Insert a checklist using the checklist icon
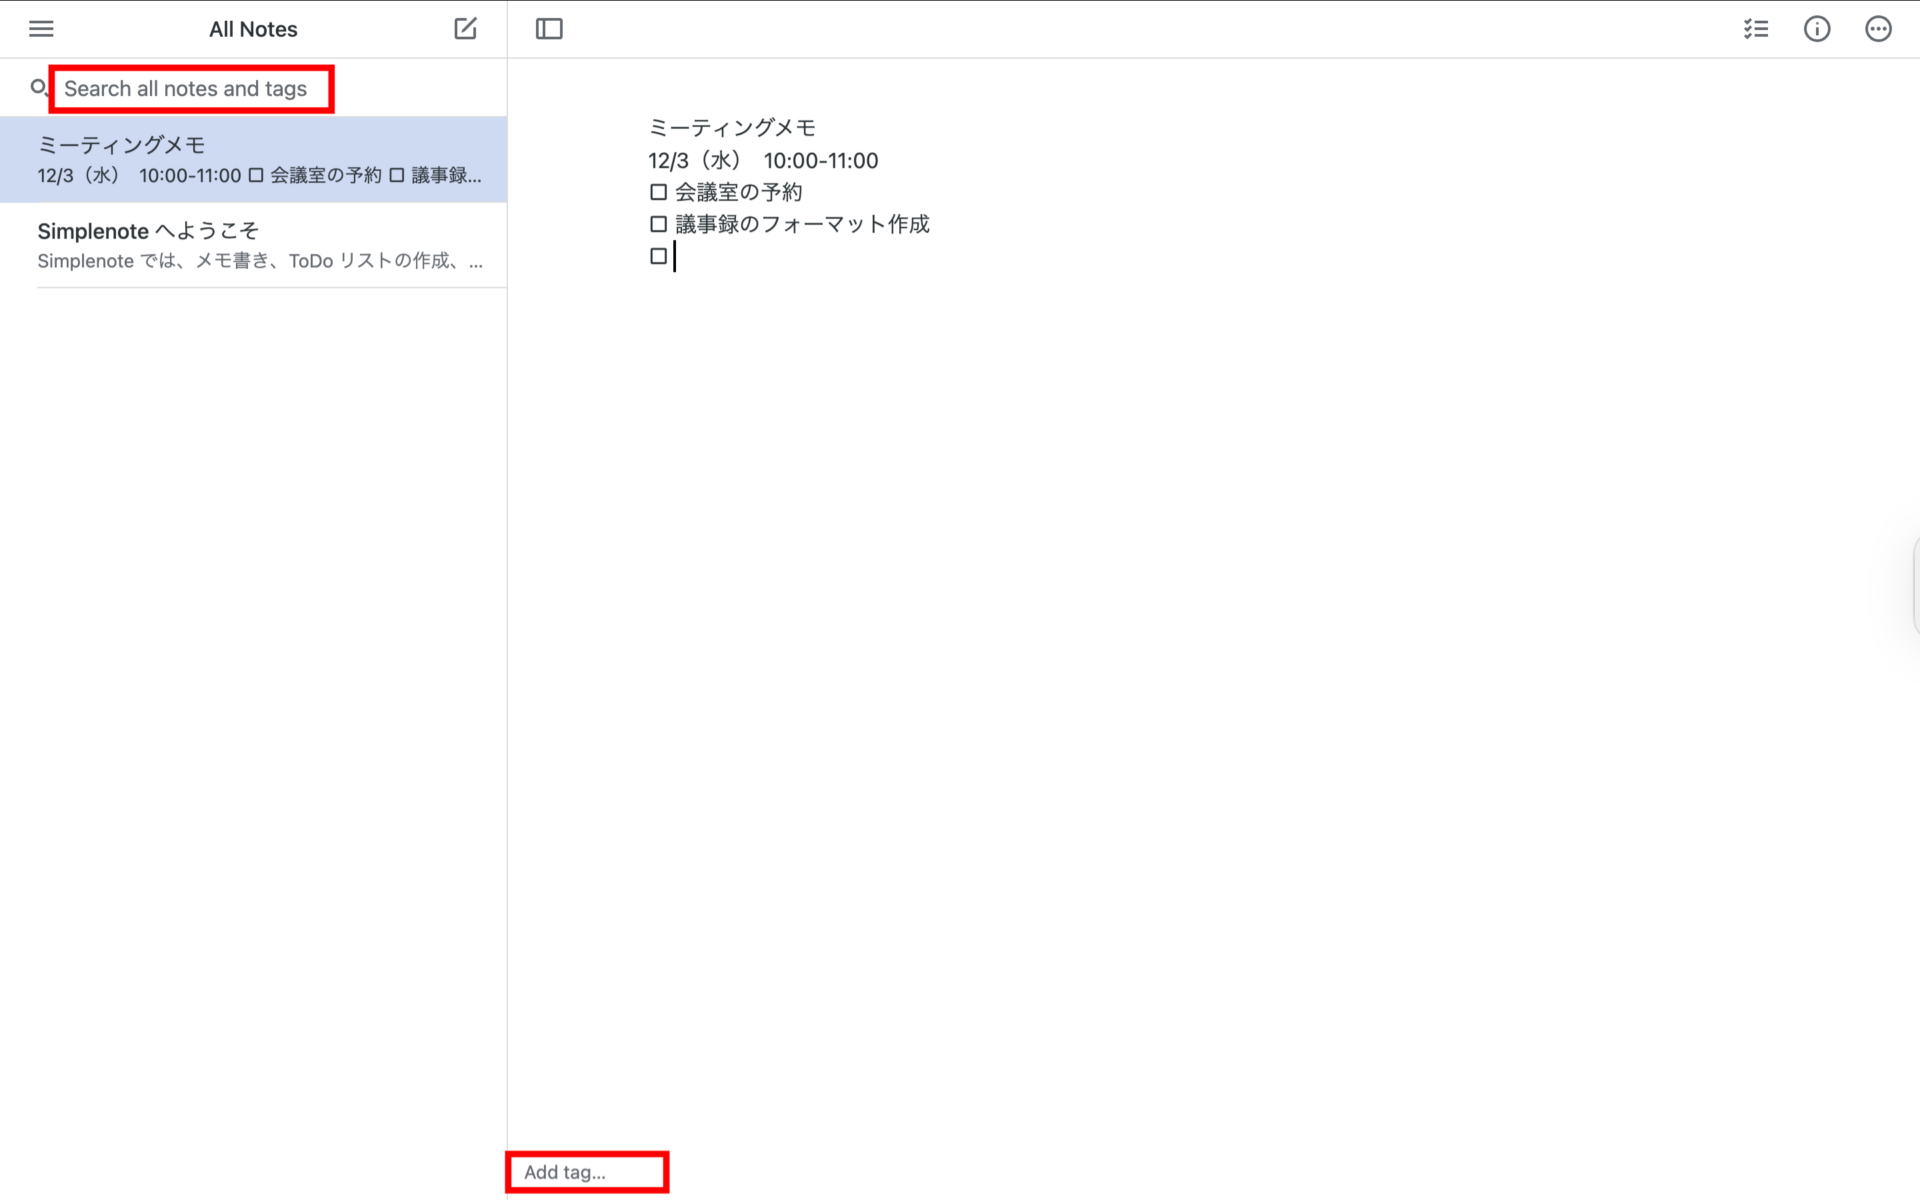 (x=1756, y=28)
